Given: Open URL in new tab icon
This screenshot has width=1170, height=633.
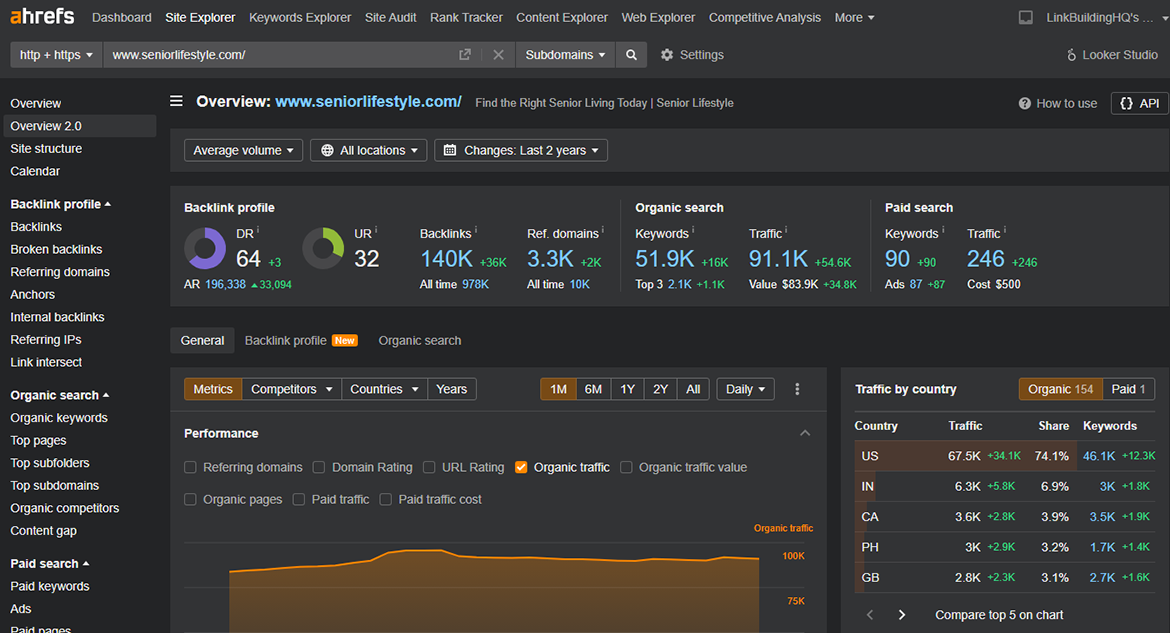Looking at the screenshot, I should pos(465,54).
